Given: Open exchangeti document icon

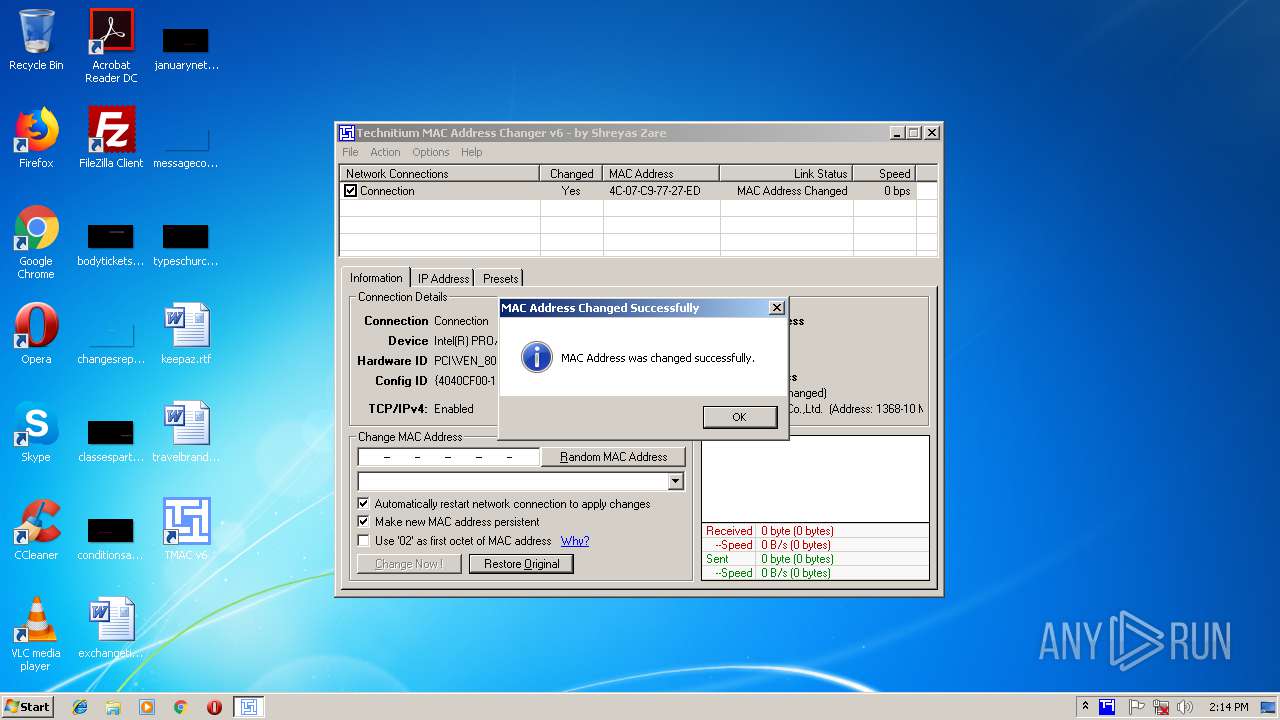Looking at the screenshot, I should pyautogui.click(x=111, y=628).
